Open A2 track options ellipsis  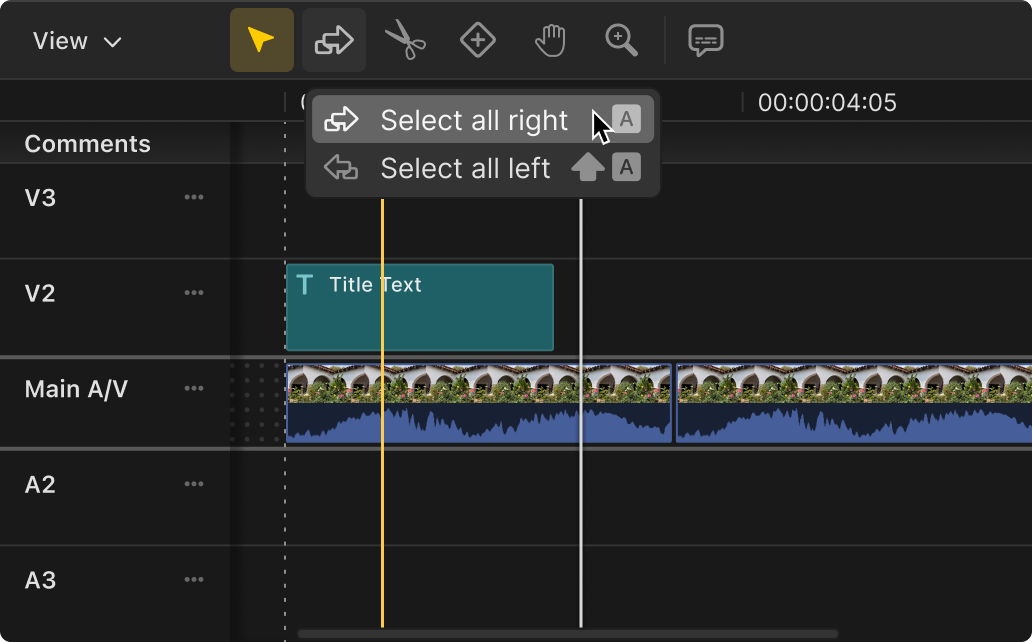tap(194, 484)
